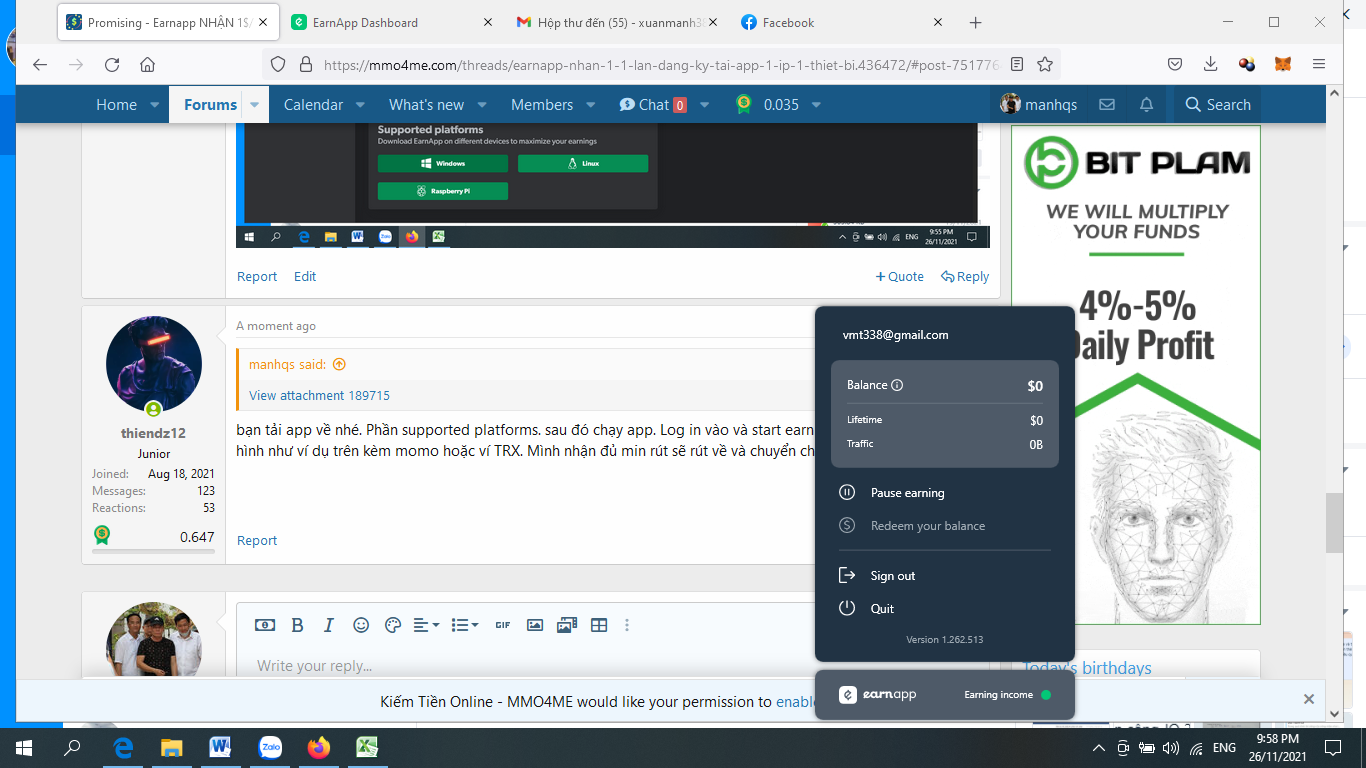Open Microsoft Word from the taskbar

coord(221,747)
